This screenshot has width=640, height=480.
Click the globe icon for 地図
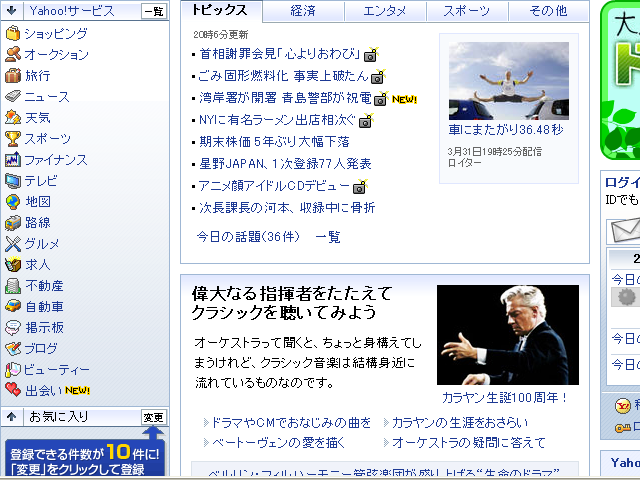[x=13, y=202]
